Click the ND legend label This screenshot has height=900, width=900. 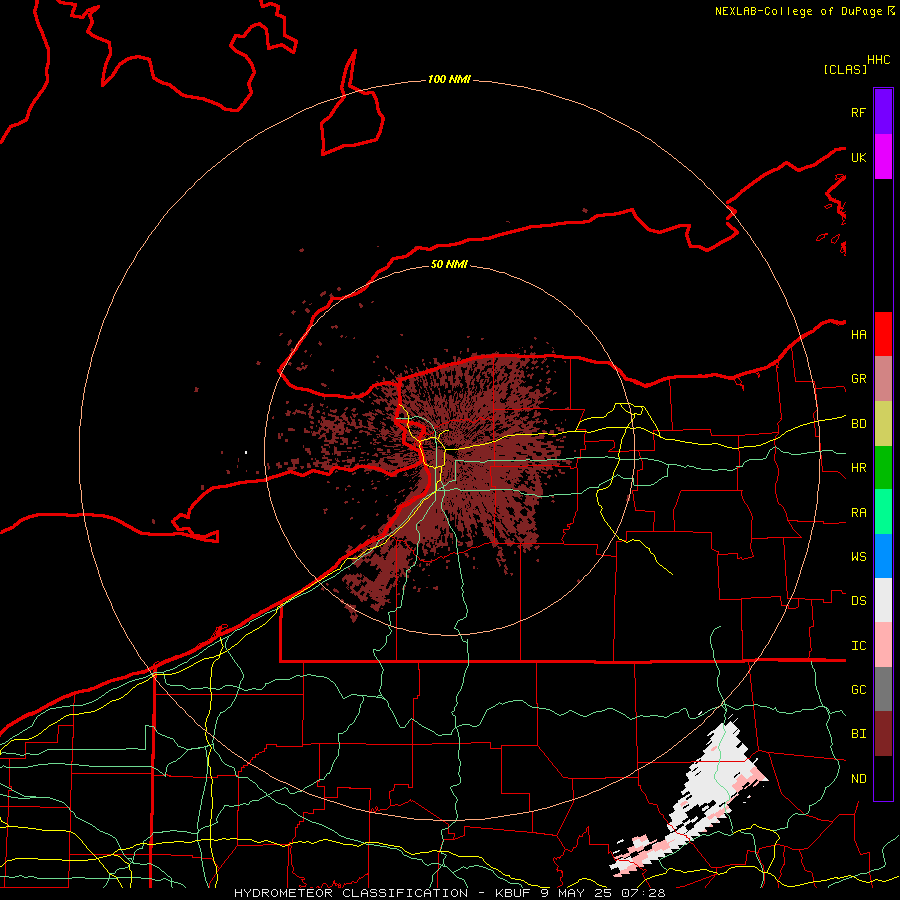pyautogui.click(x=858, y=778)
